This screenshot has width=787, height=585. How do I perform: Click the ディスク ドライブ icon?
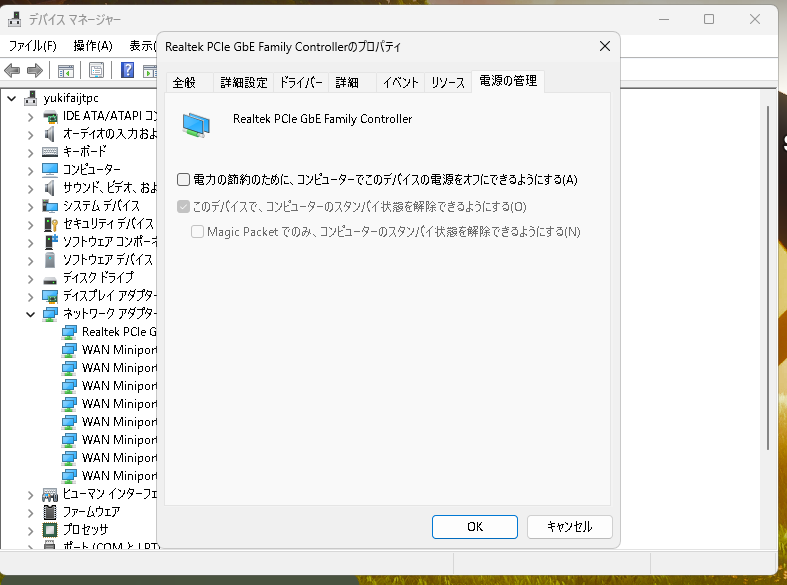pyautogui.click(x=50, y=279)
